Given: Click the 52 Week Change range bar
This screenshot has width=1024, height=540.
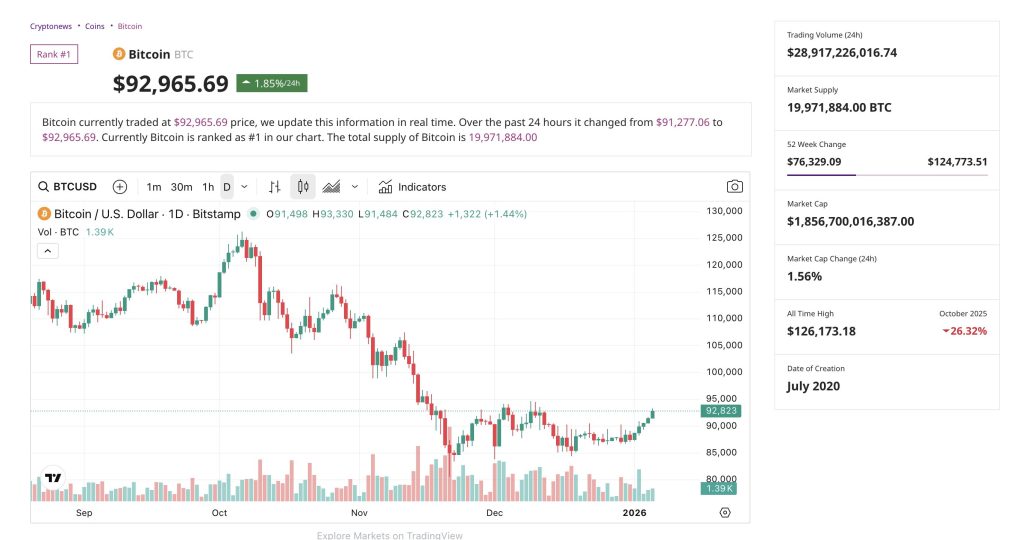Looking at the screenshot, I should [887, 175].
